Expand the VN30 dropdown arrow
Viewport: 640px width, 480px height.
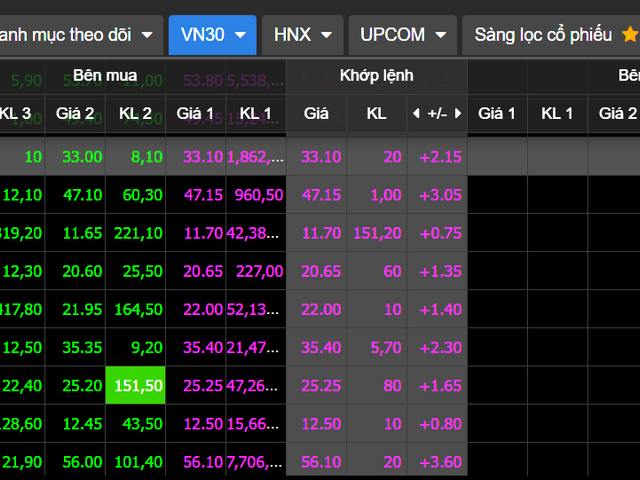240,35
